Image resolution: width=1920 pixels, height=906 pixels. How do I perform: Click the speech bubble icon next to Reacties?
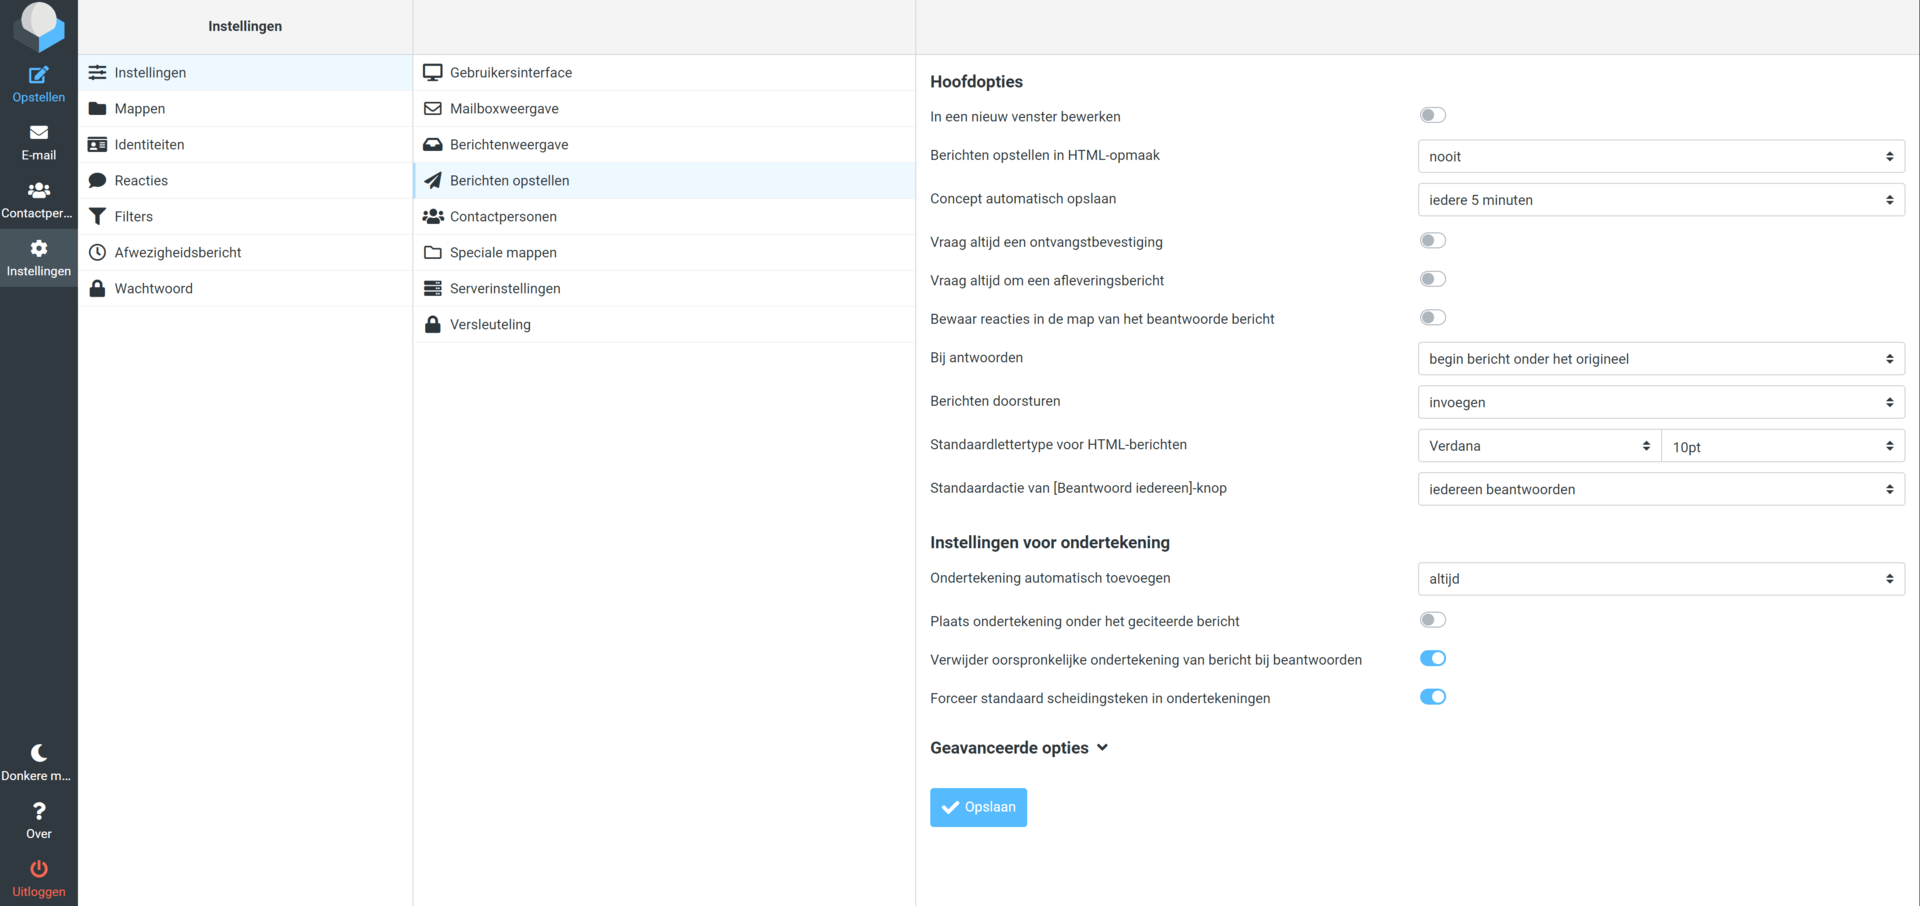[97, 180]
